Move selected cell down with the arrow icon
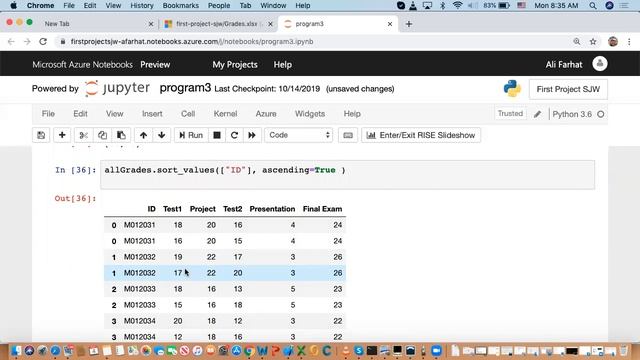640x360 pixels. (162, 135)
